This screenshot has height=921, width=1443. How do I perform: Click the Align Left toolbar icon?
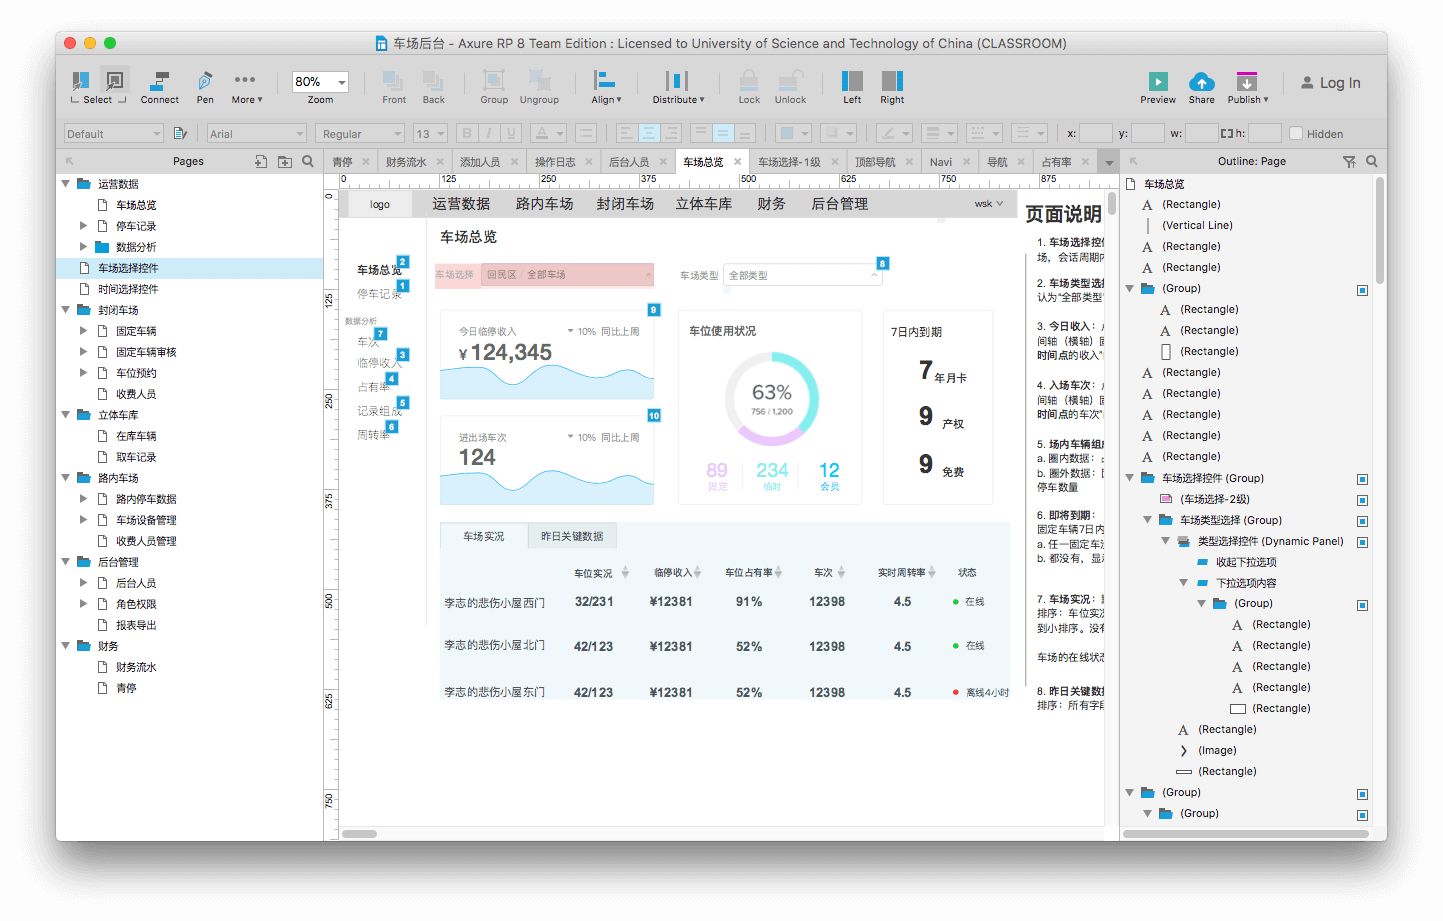(852, 81)
